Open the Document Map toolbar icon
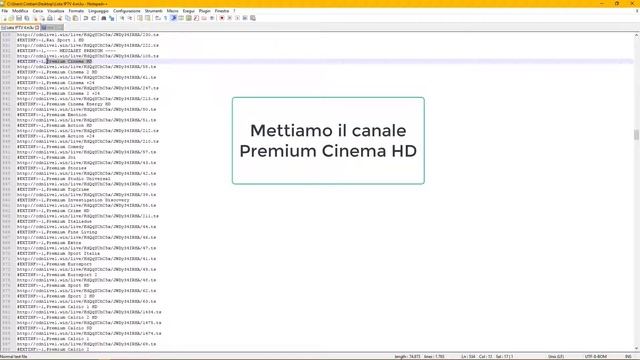 (188, 18)
